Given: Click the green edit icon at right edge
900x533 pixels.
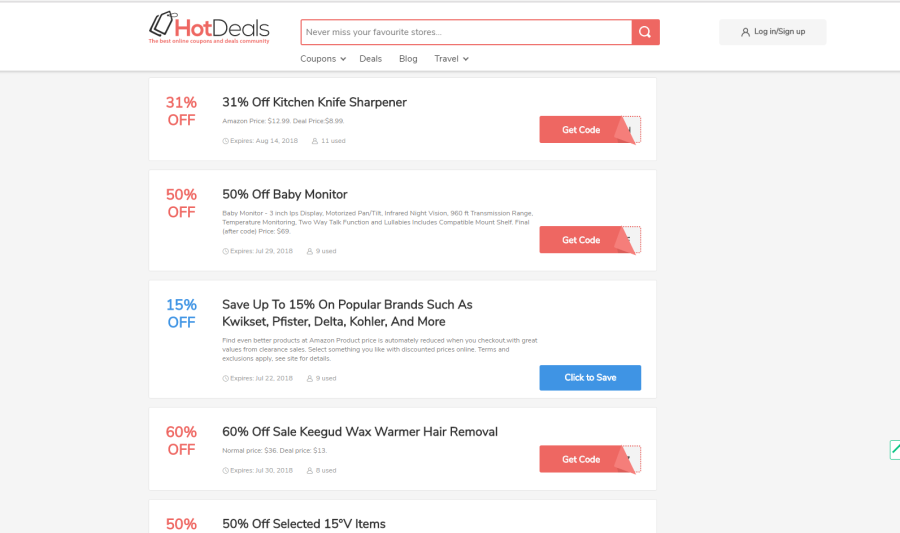Looking at the screenshot, I should coord(895,450).
